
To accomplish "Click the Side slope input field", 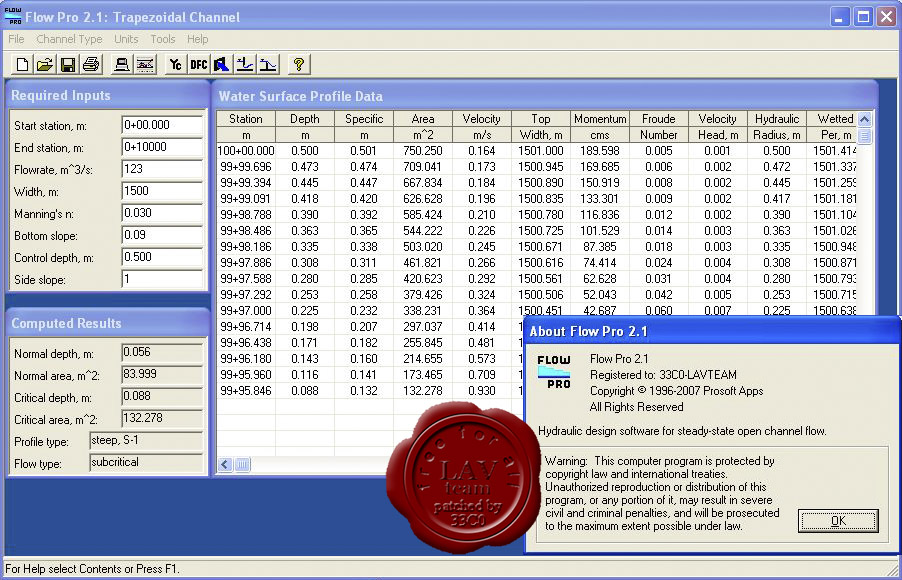I will [162, 280].
